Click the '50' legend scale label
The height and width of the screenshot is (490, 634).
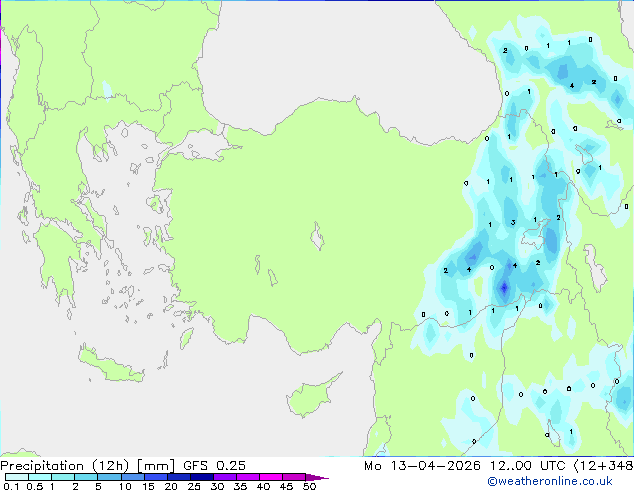pyautogui.click(x=309, y=486)
